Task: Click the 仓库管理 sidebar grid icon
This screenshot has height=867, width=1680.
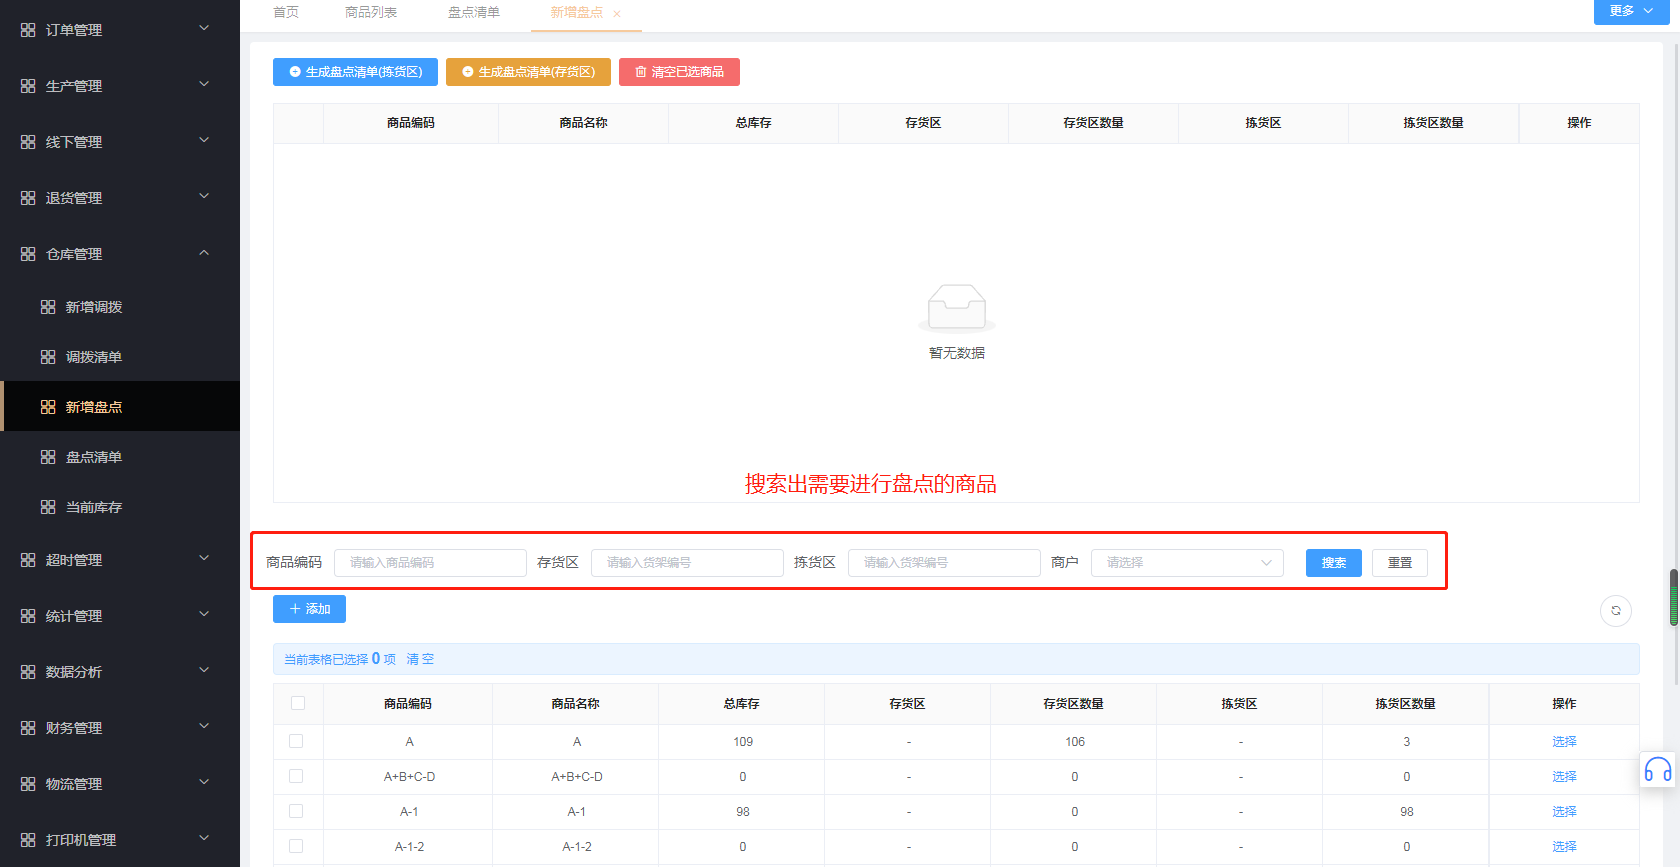Action: pos(28,254)
